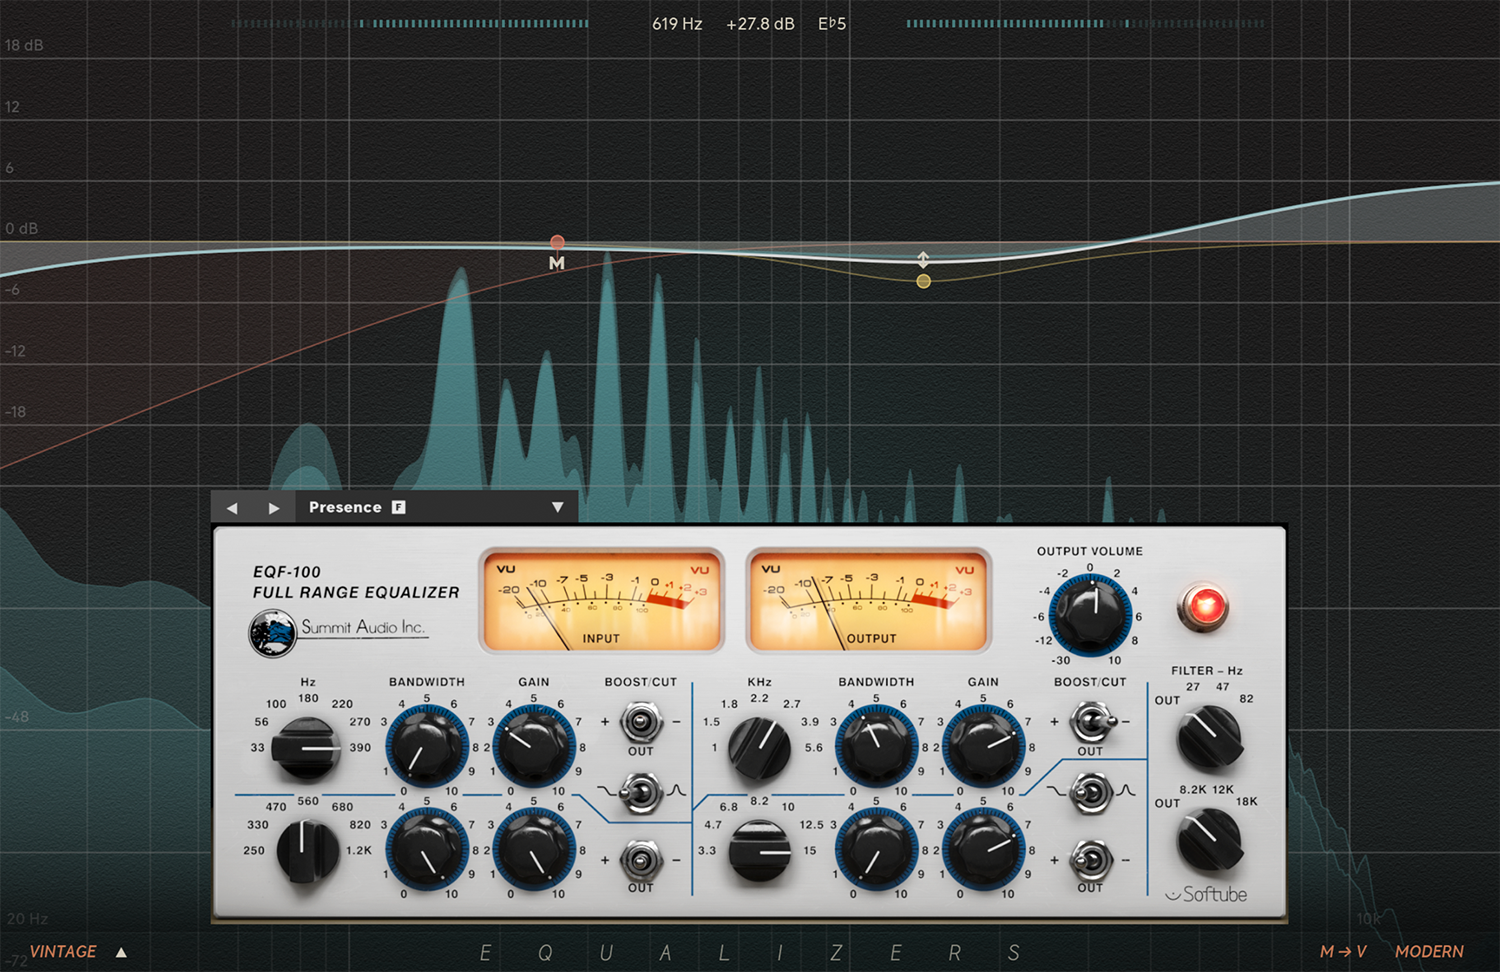Click the Output Volume knob

pyautogui.click(x=1090, y=613)
